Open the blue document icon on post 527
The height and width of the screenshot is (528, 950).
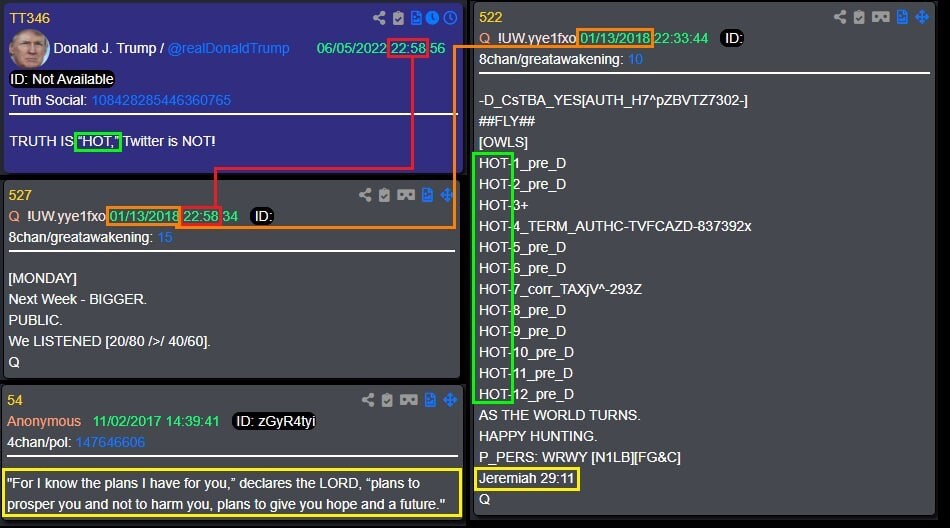coord(427,195)
